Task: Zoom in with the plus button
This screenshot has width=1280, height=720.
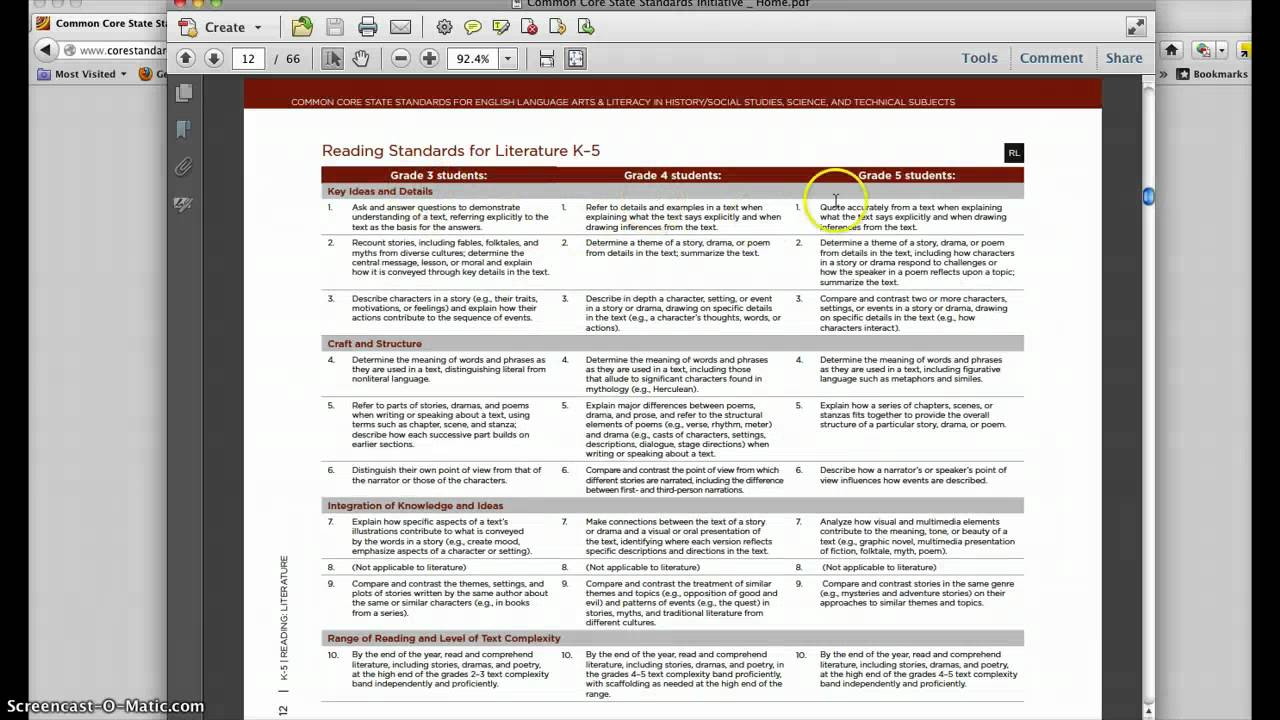Action: (429, 59)
